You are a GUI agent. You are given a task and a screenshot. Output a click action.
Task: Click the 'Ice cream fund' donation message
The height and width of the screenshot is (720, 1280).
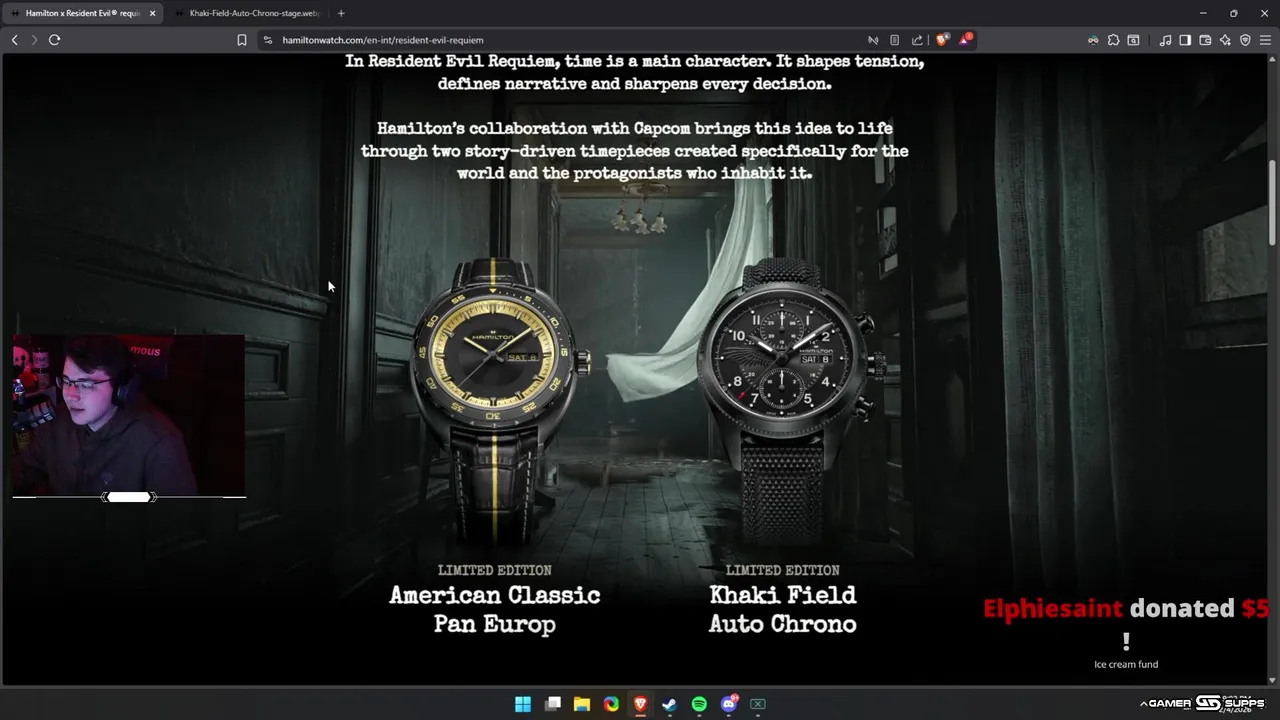[x=1126, y=664]
